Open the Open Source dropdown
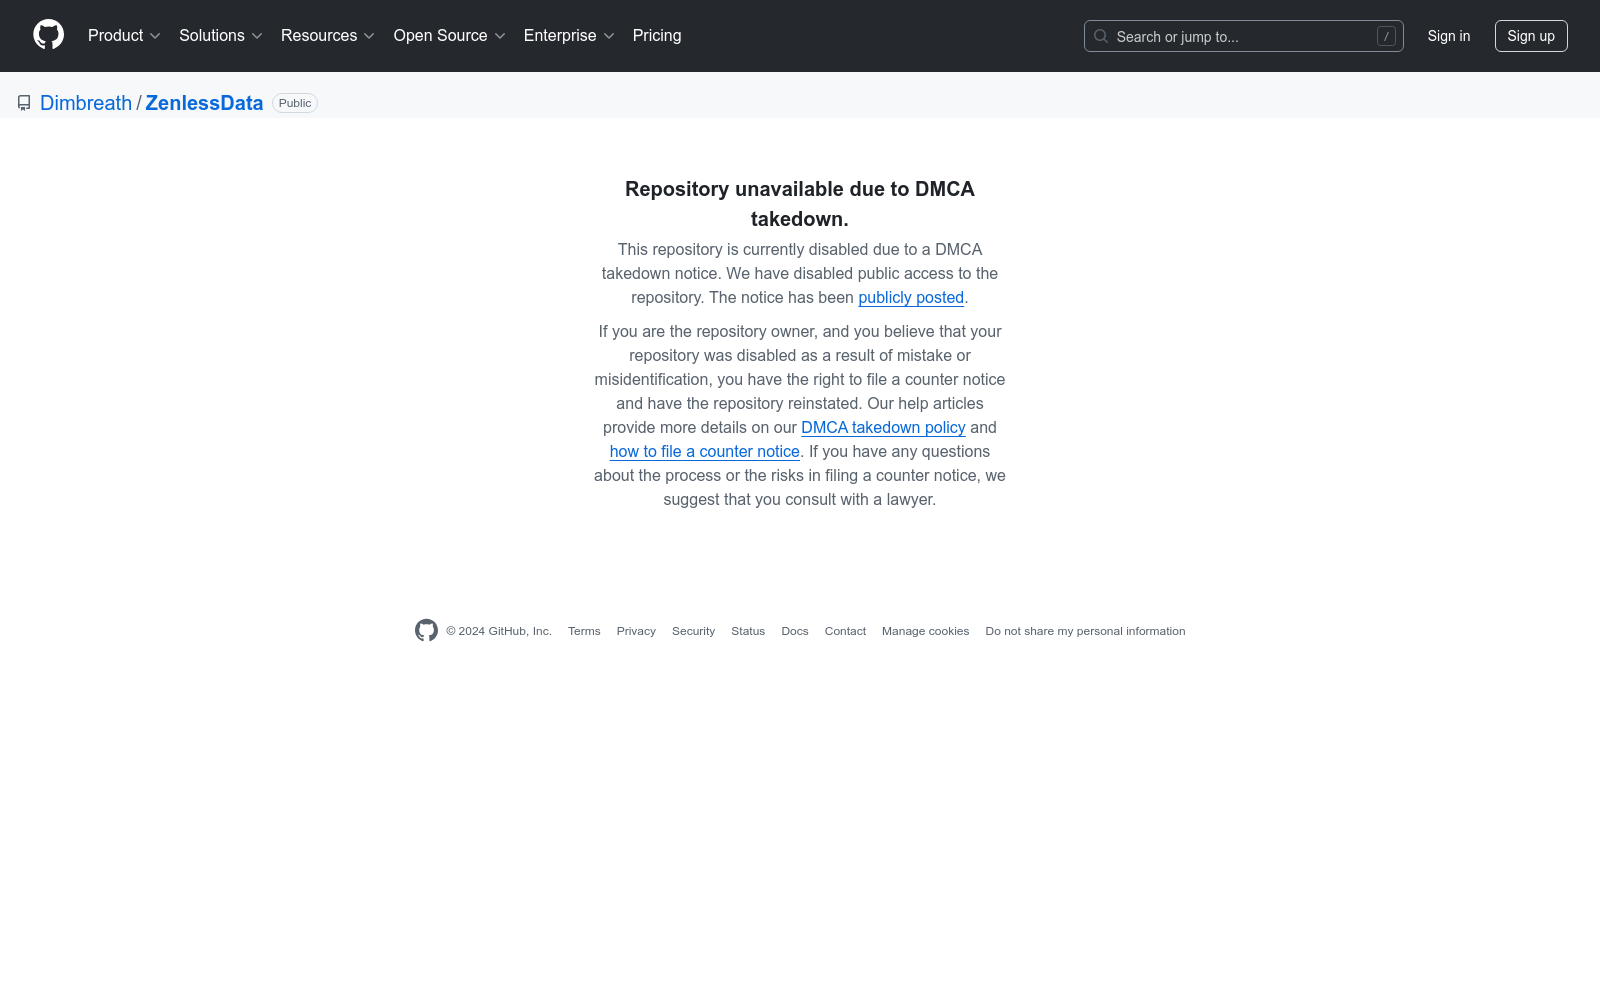1600x1000 pixels. pos(450,35)
